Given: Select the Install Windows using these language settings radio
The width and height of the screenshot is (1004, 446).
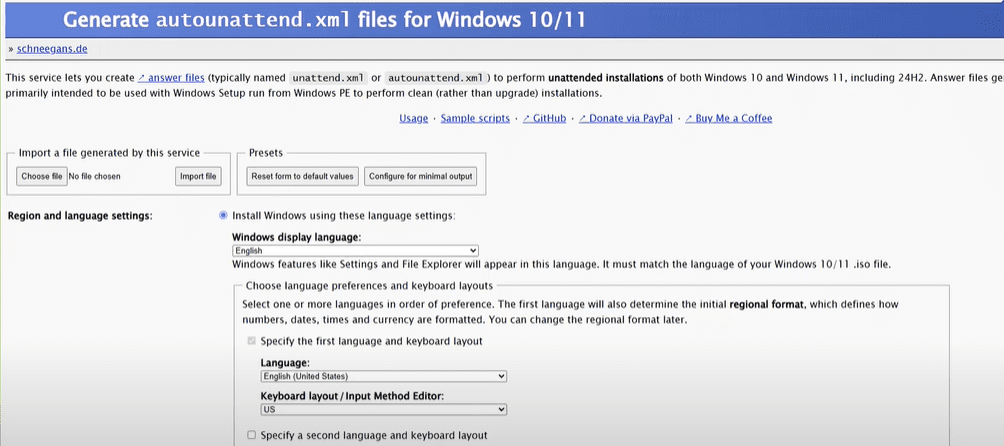Looking at the screenshot, I should pos(223,215).
